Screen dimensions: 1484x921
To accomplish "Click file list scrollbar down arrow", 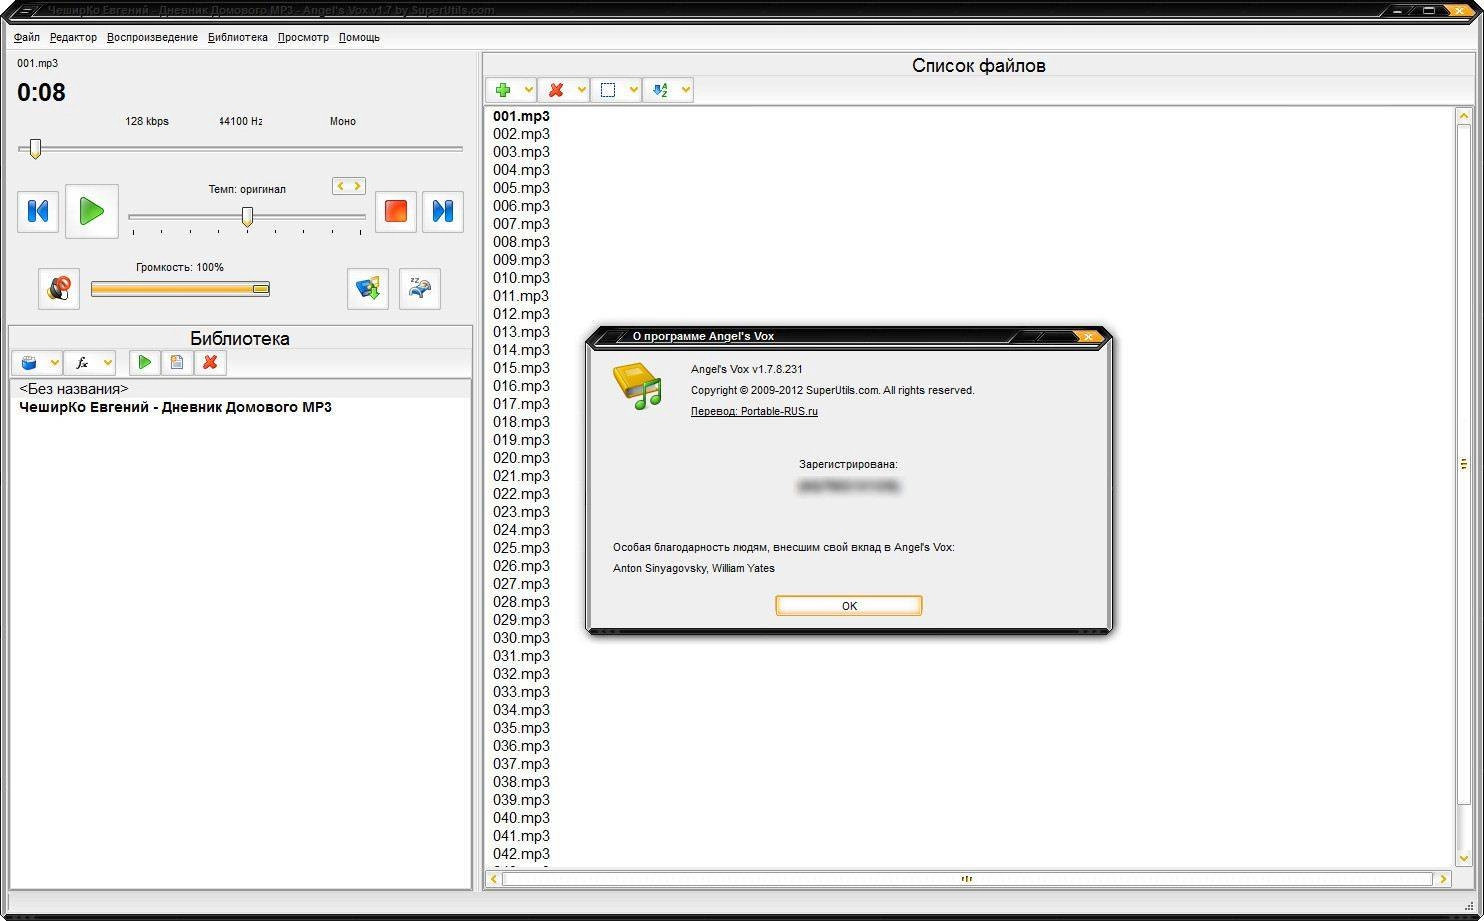I will pos(1464,858).
